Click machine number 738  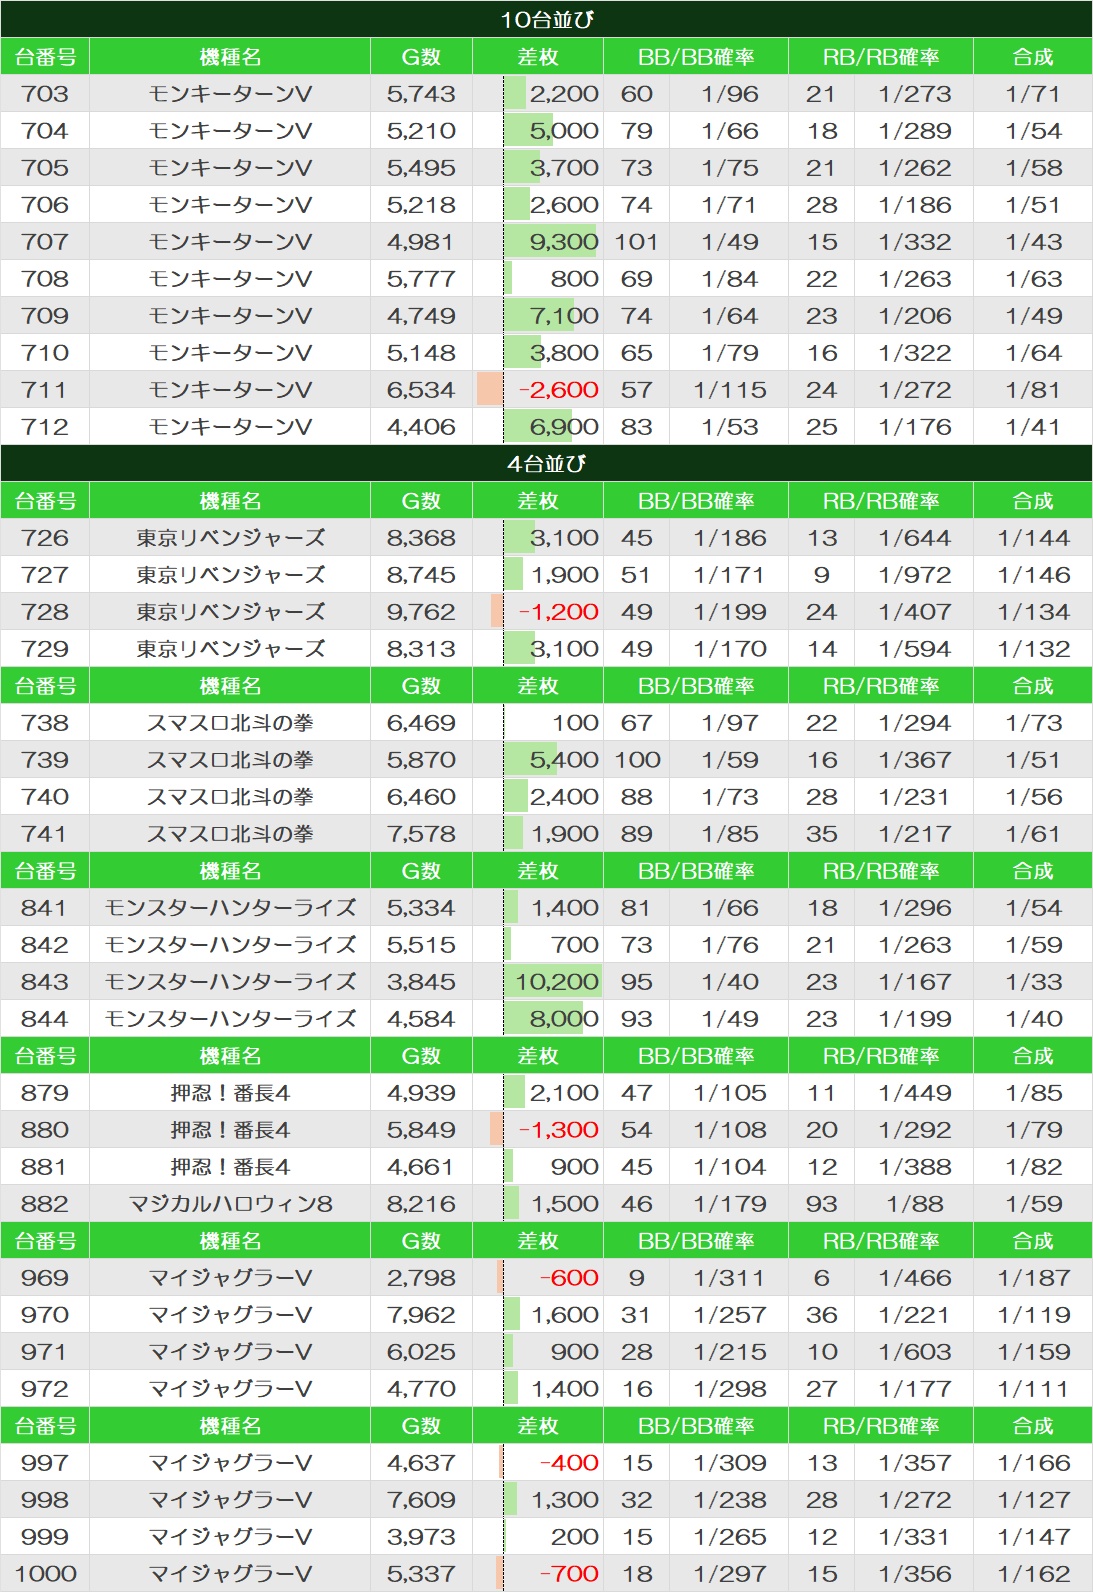45,723
